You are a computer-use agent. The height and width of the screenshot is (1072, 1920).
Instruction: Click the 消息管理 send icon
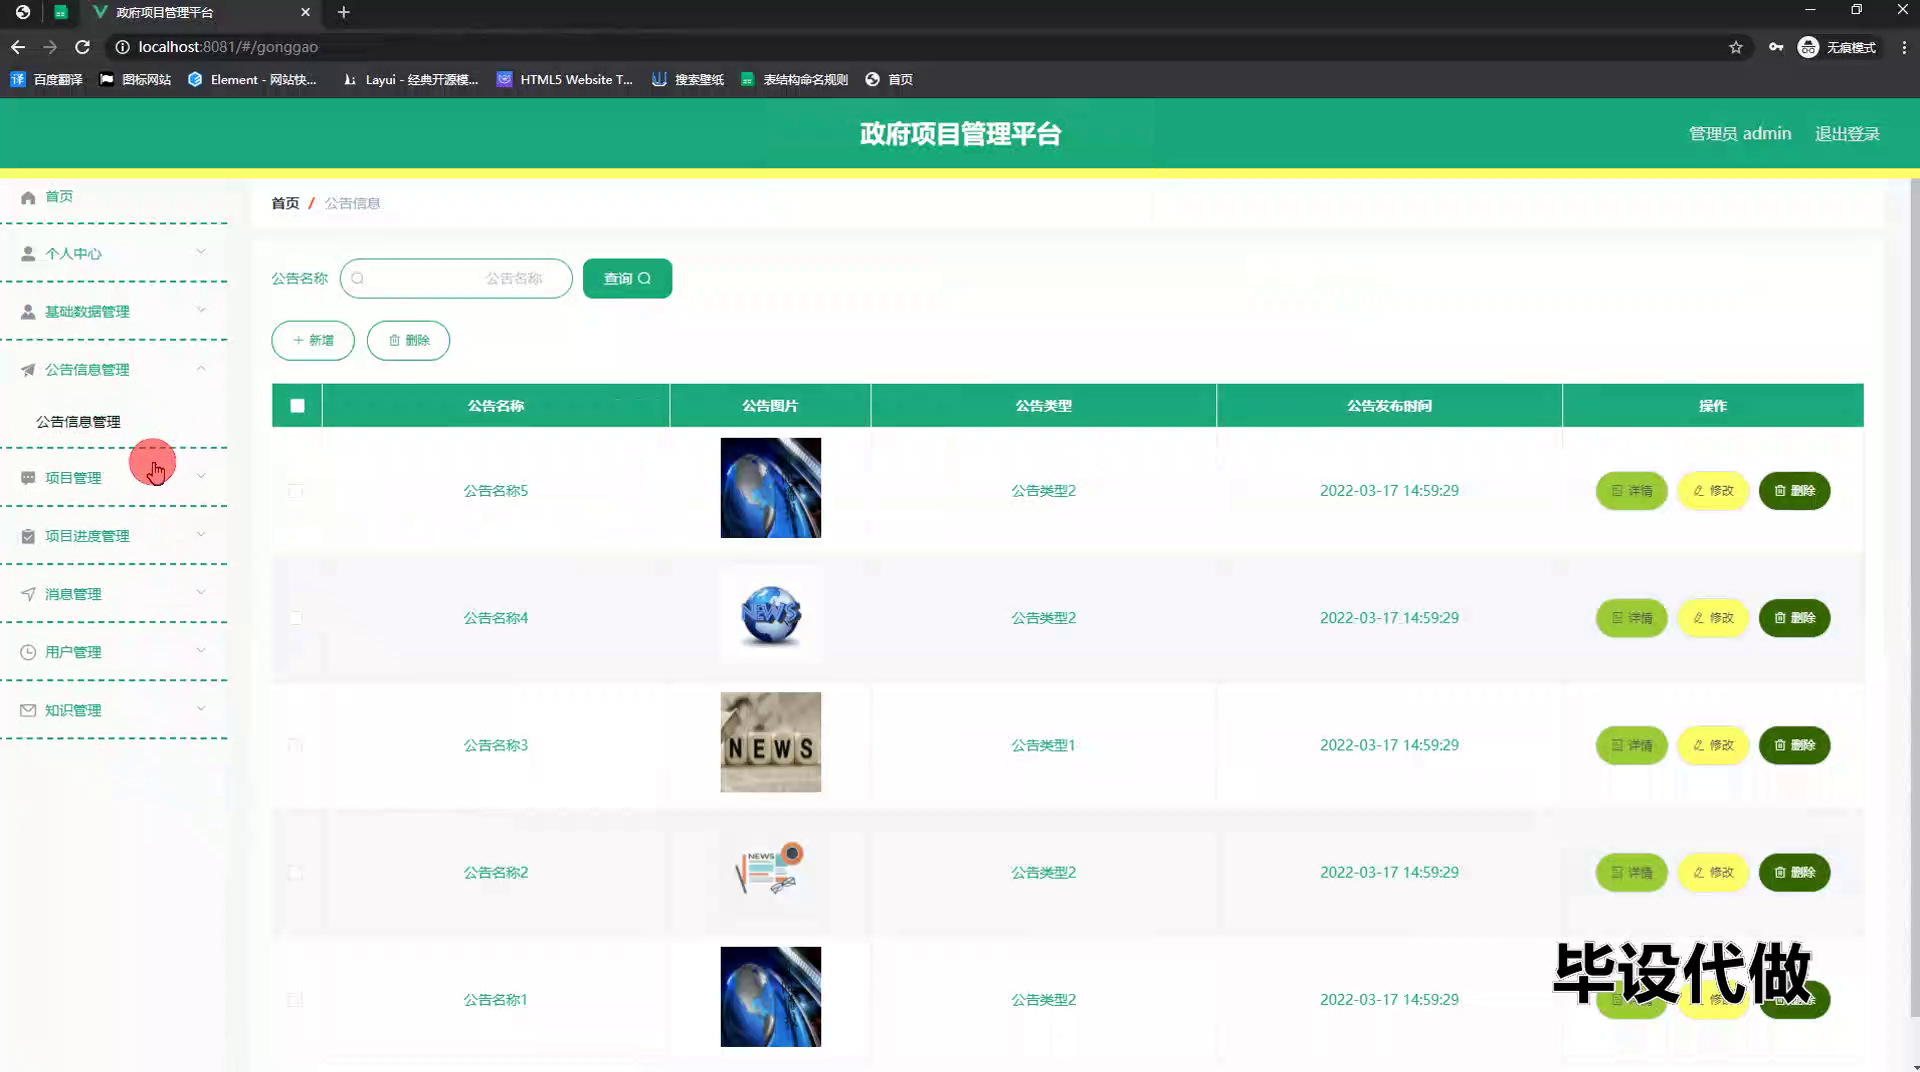point(28,594)
